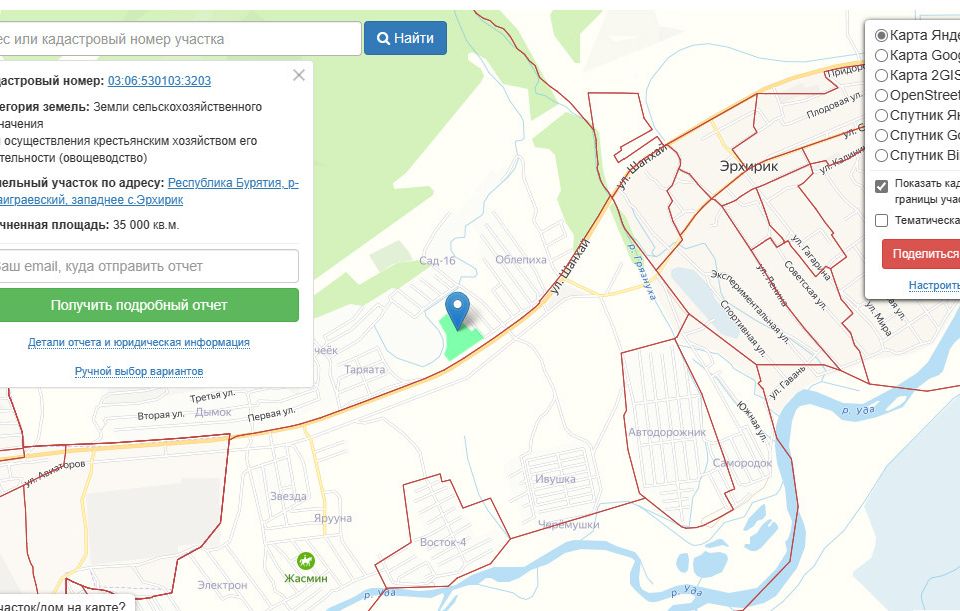
Task: Switch to the Спутник Google satellite view
Action: pos(881,135)
